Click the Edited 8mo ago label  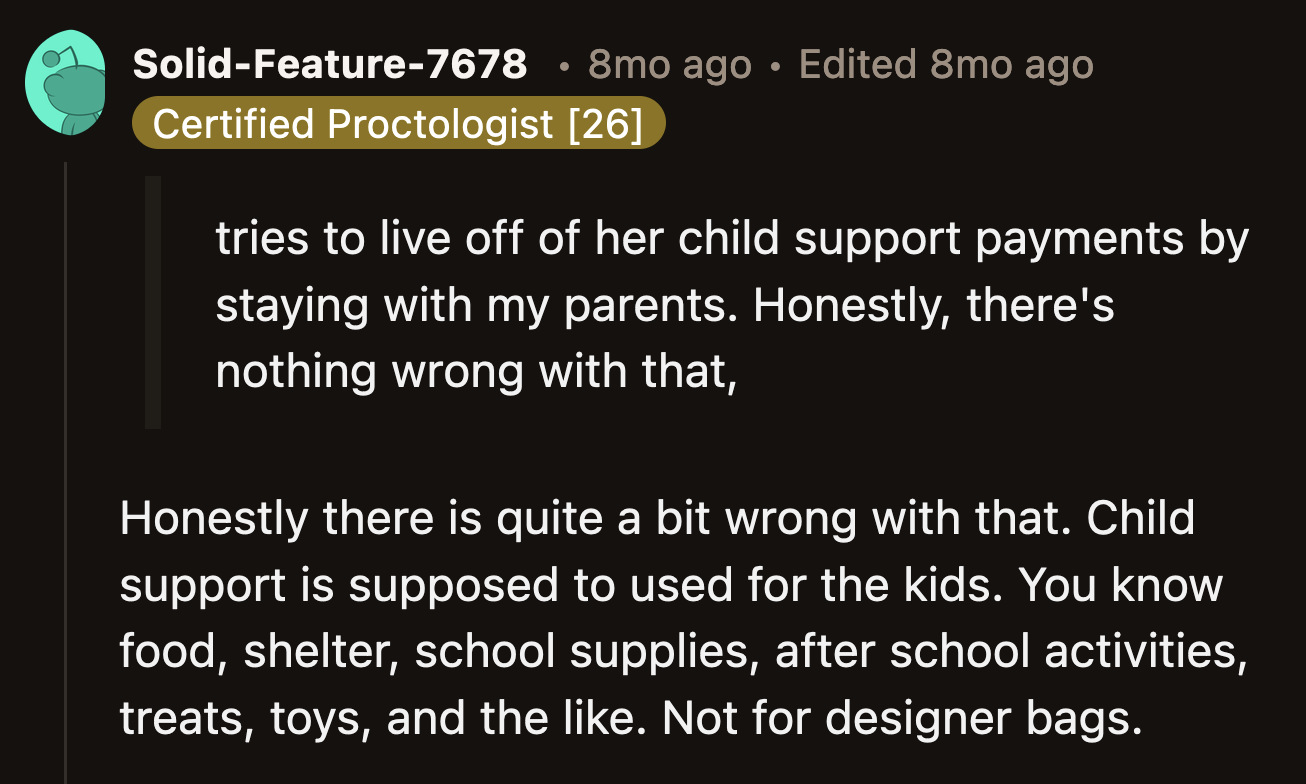pyautogui.click(x=944, y=65)
